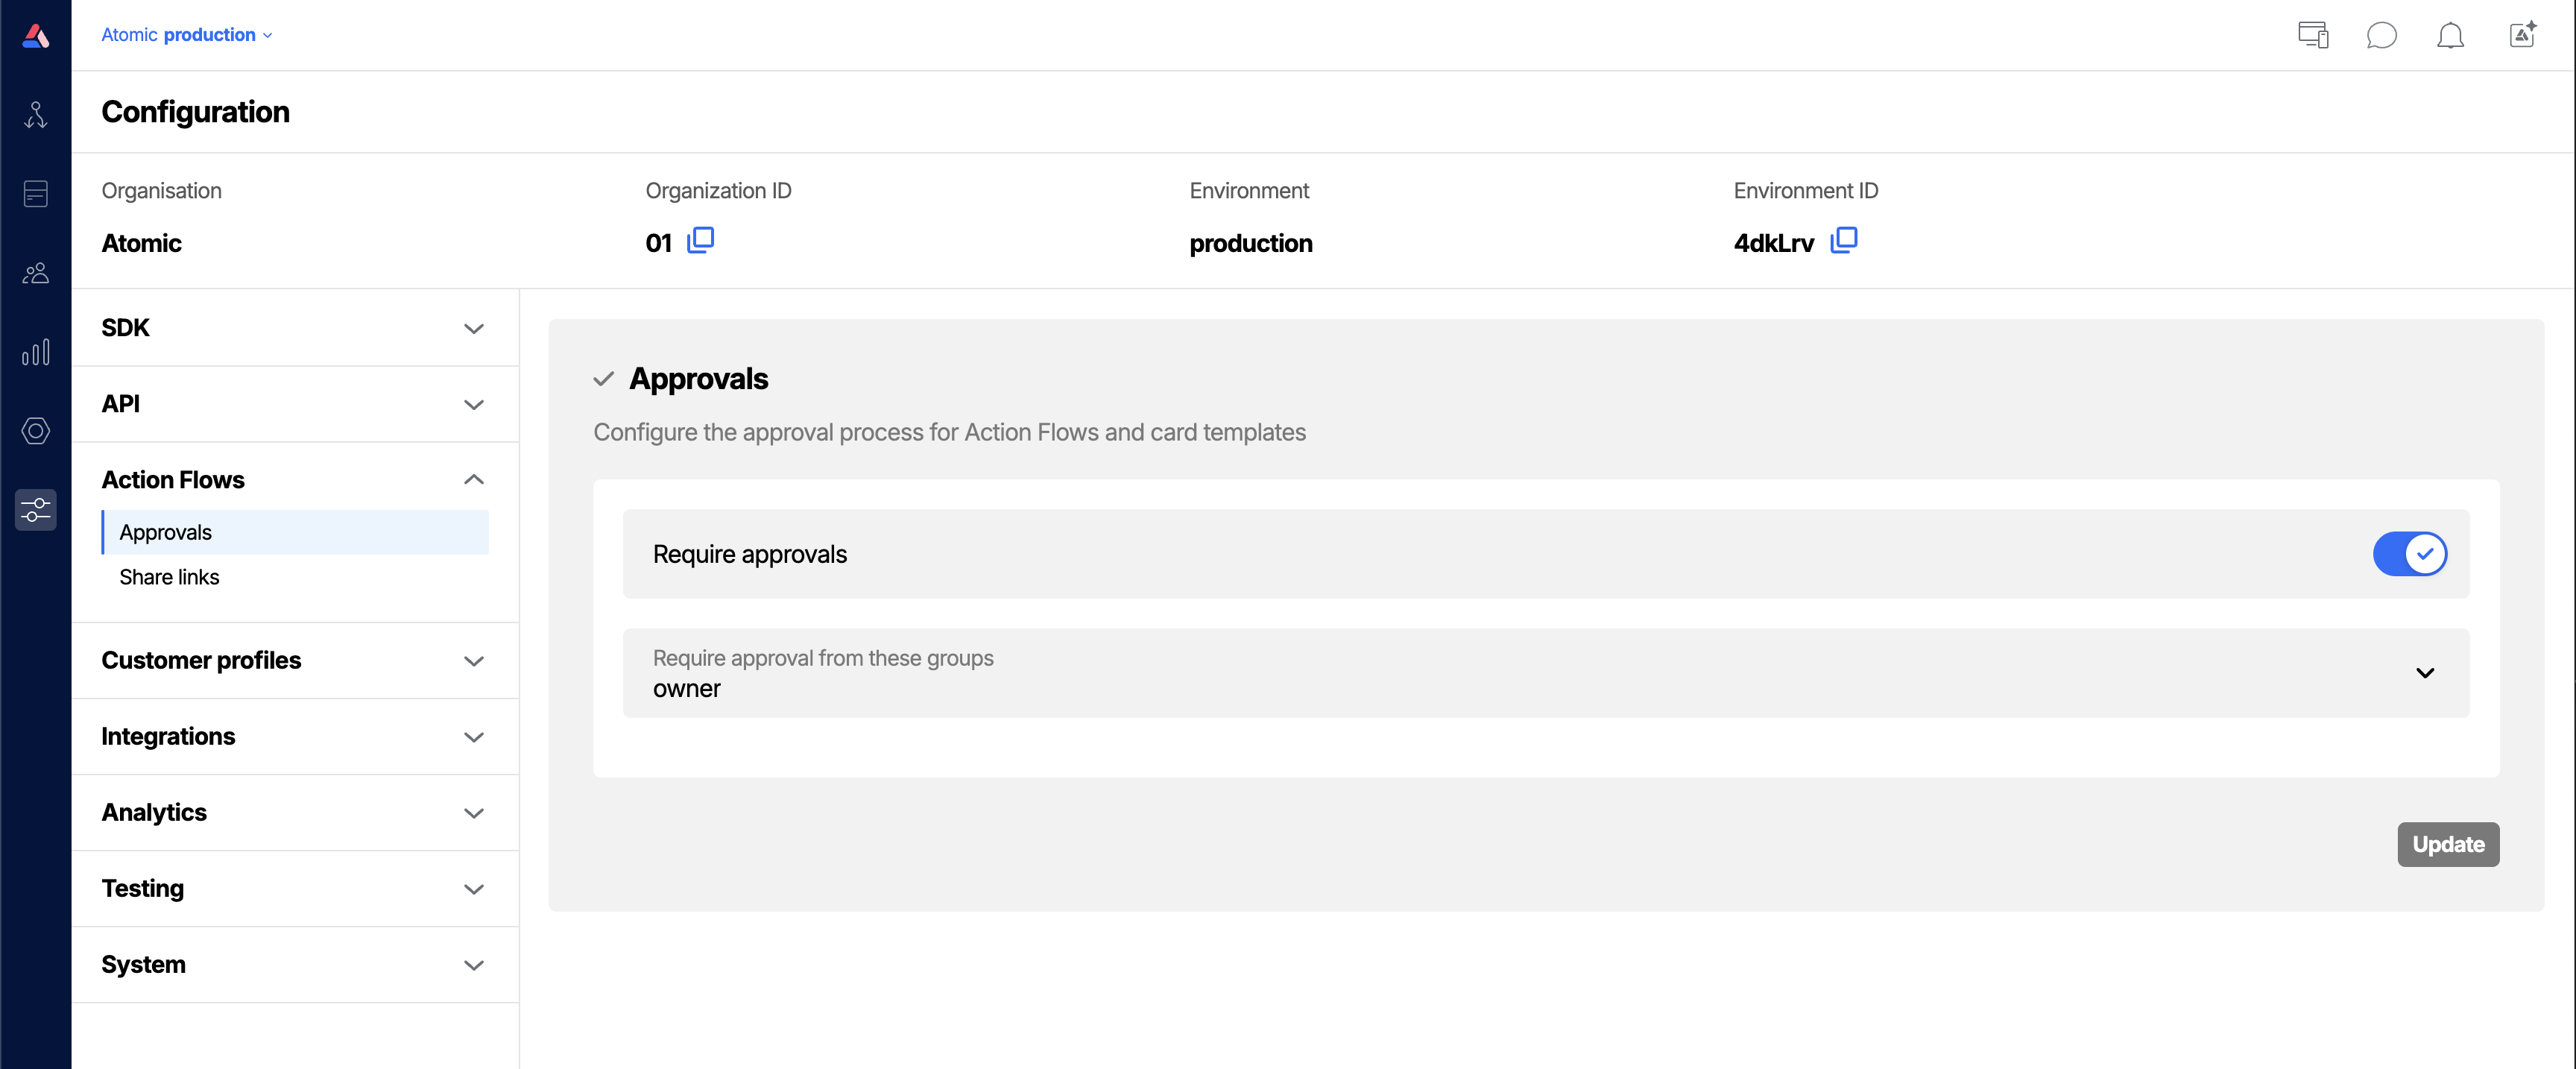Image resolution: width=2576 pixels, height=1069 pixels.
Task: Click the devices preview icon in top bar
Action: (2312, 35)
